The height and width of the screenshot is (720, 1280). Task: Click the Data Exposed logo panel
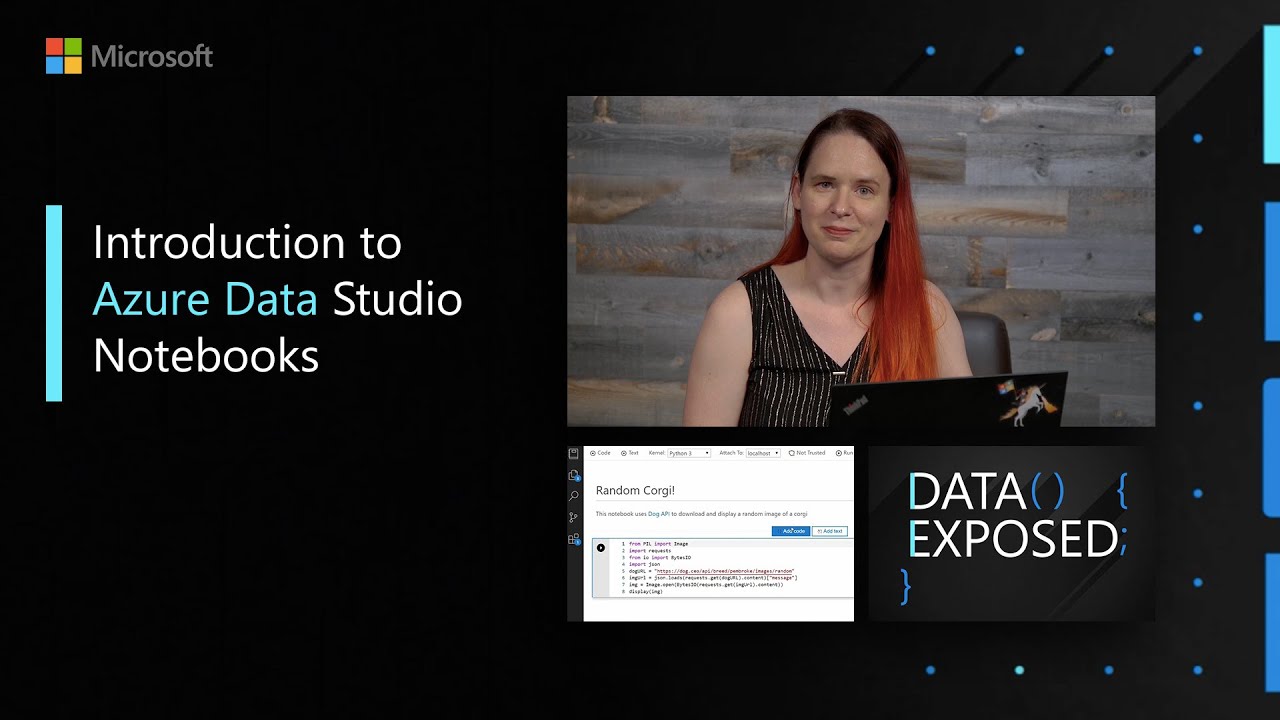[1012, 533]
